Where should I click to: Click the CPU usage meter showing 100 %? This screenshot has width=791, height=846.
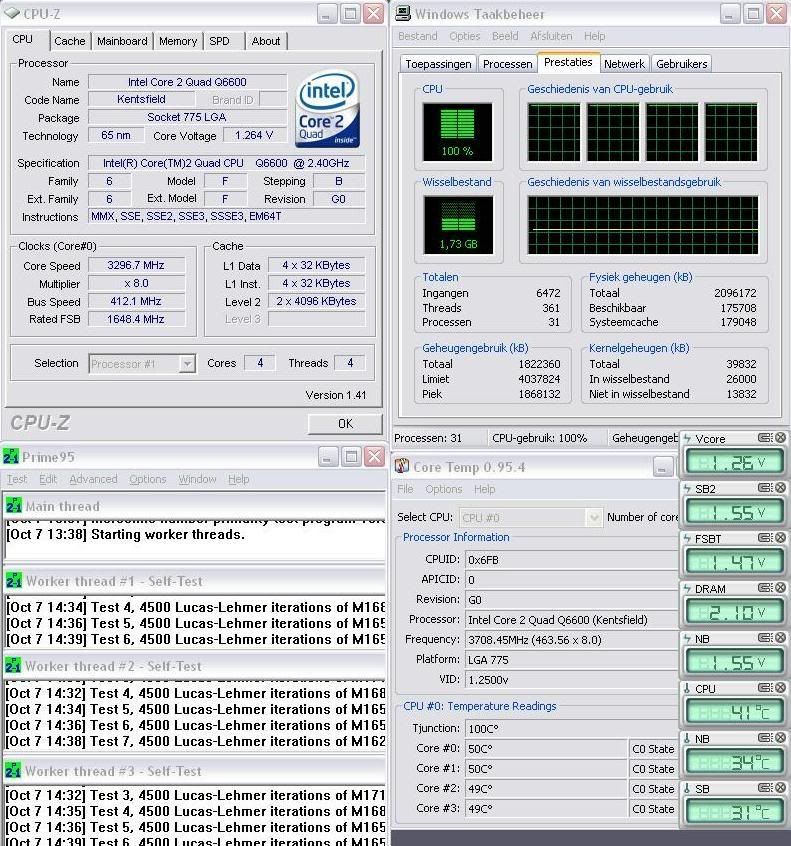click(x=458, y=132)
